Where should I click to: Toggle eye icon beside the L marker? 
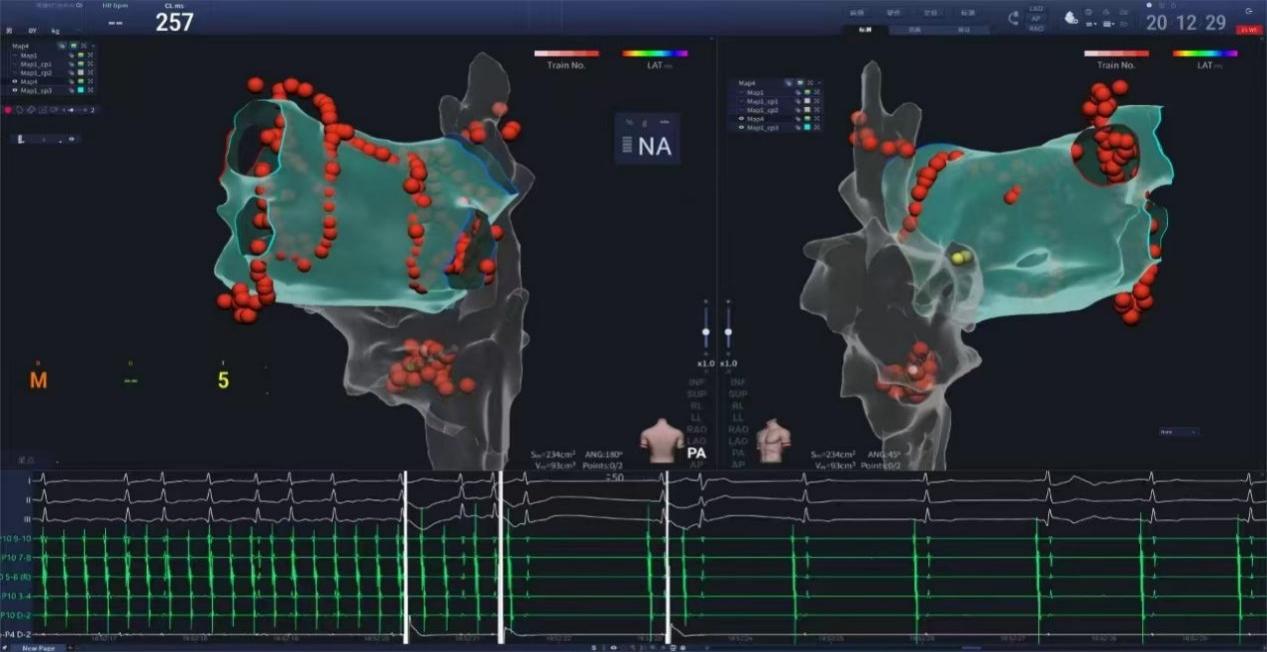click(72, 139)
